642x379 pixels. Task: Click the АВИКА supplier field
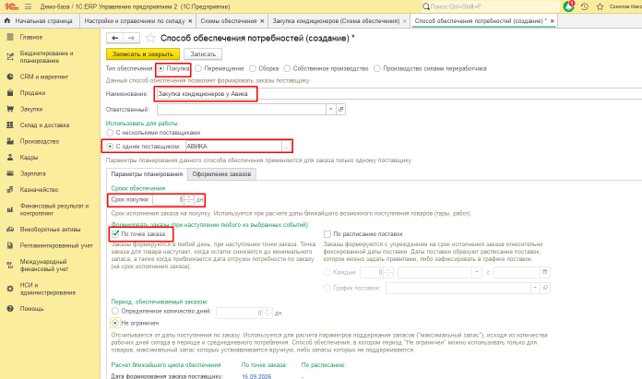click(x=233, y=146)
